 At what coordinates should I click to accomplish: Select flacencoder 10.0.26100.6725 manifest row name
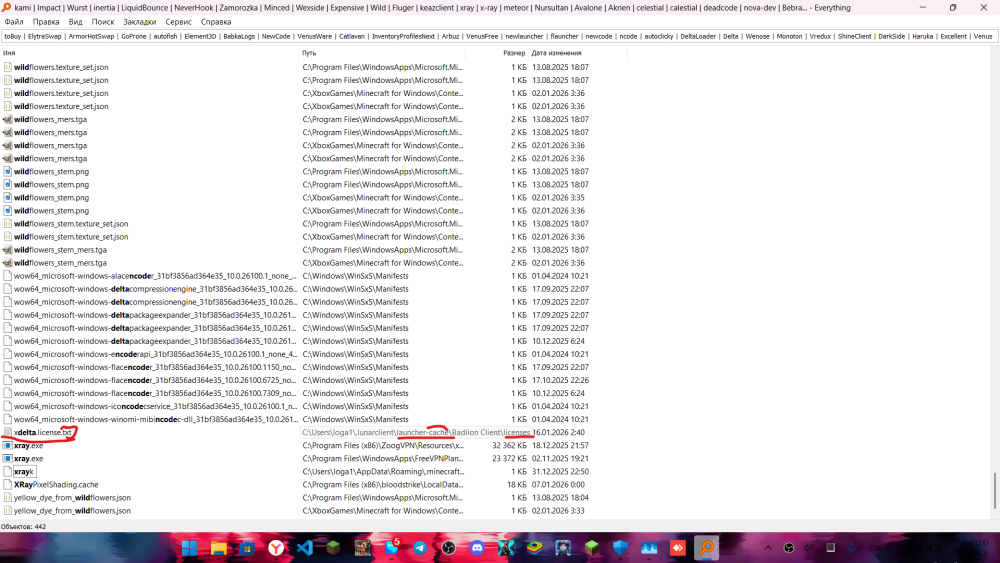pyautogui.click(x=155, y=380)
